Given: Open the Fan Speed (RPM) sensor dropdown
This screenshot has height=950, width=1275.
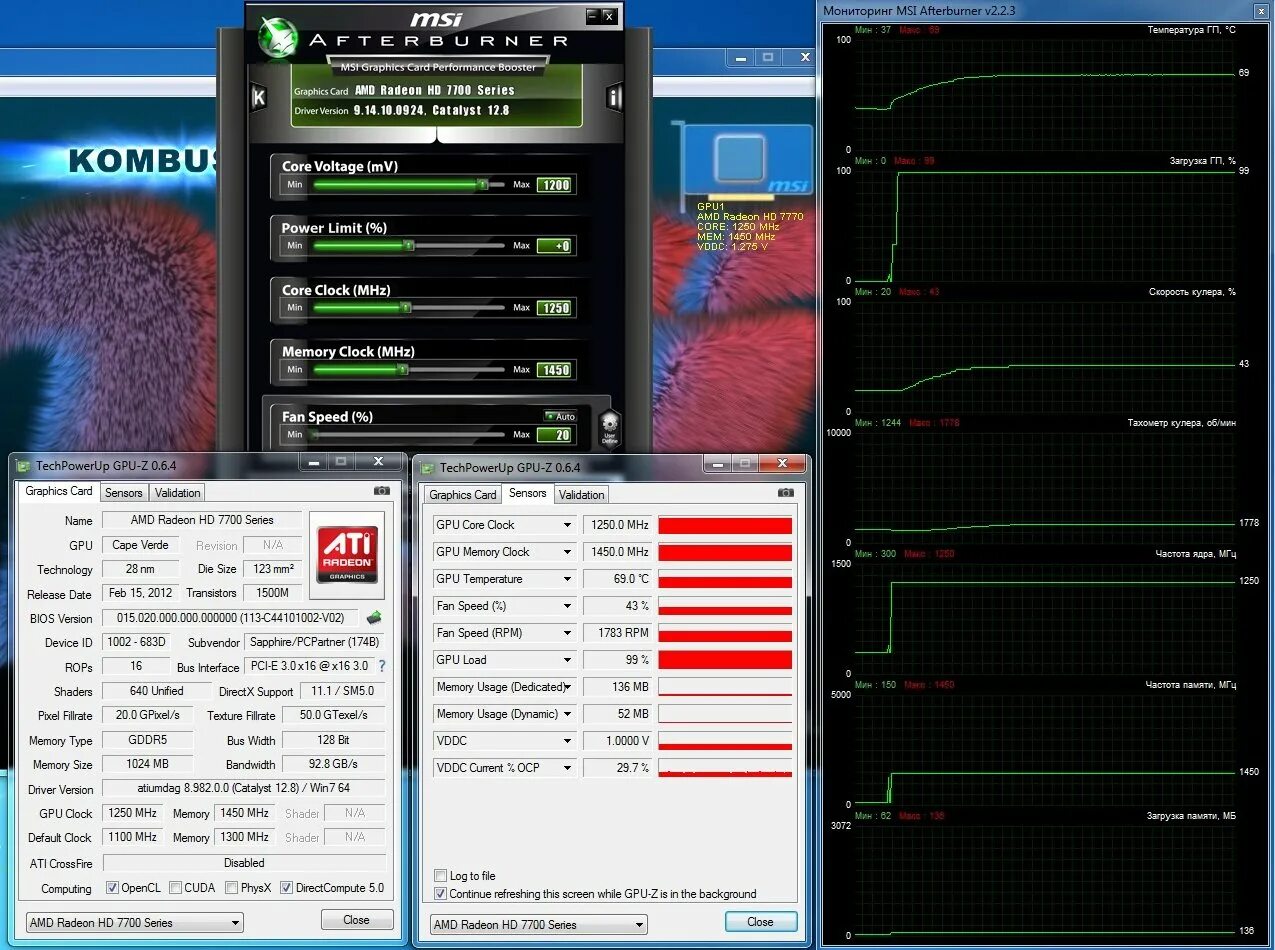Looking at the screenshot, I should tap(567, 633).
